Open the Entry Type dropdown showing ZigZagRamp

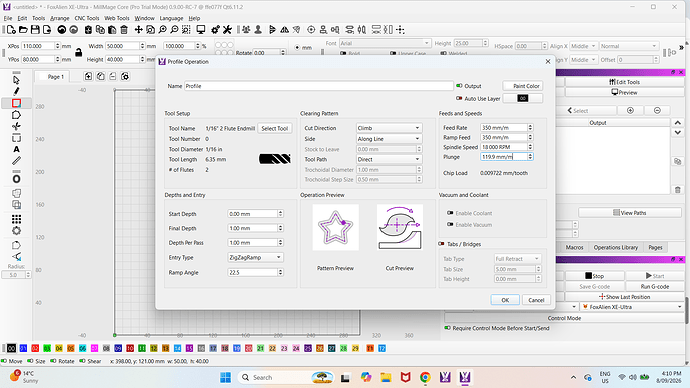click(255, 257)
